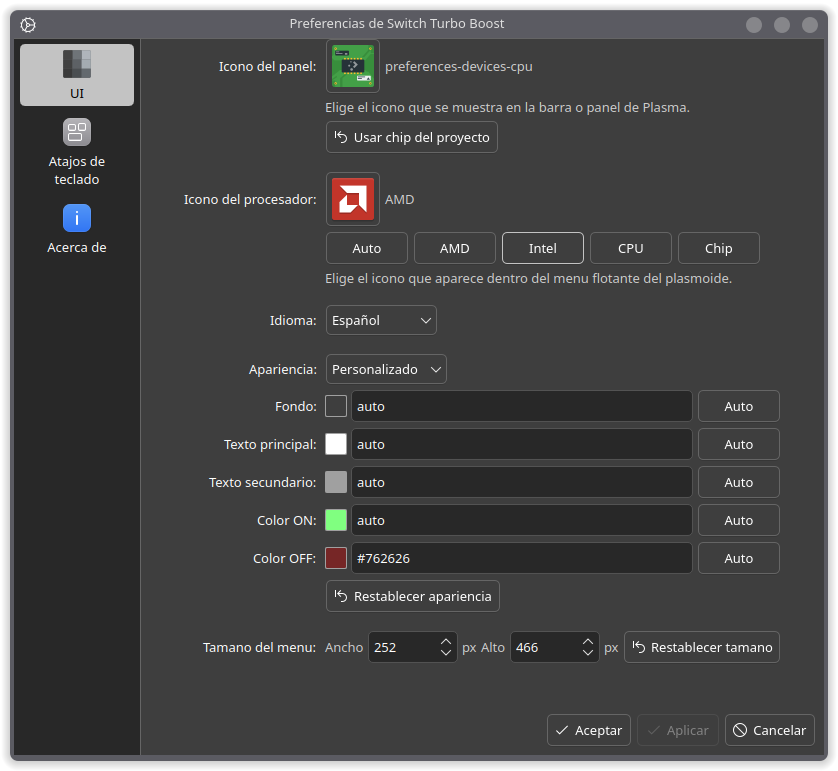Click the Aplicar button
This screenshot has width=838, height=771.
pyautogui.click(x=678, y=730)
